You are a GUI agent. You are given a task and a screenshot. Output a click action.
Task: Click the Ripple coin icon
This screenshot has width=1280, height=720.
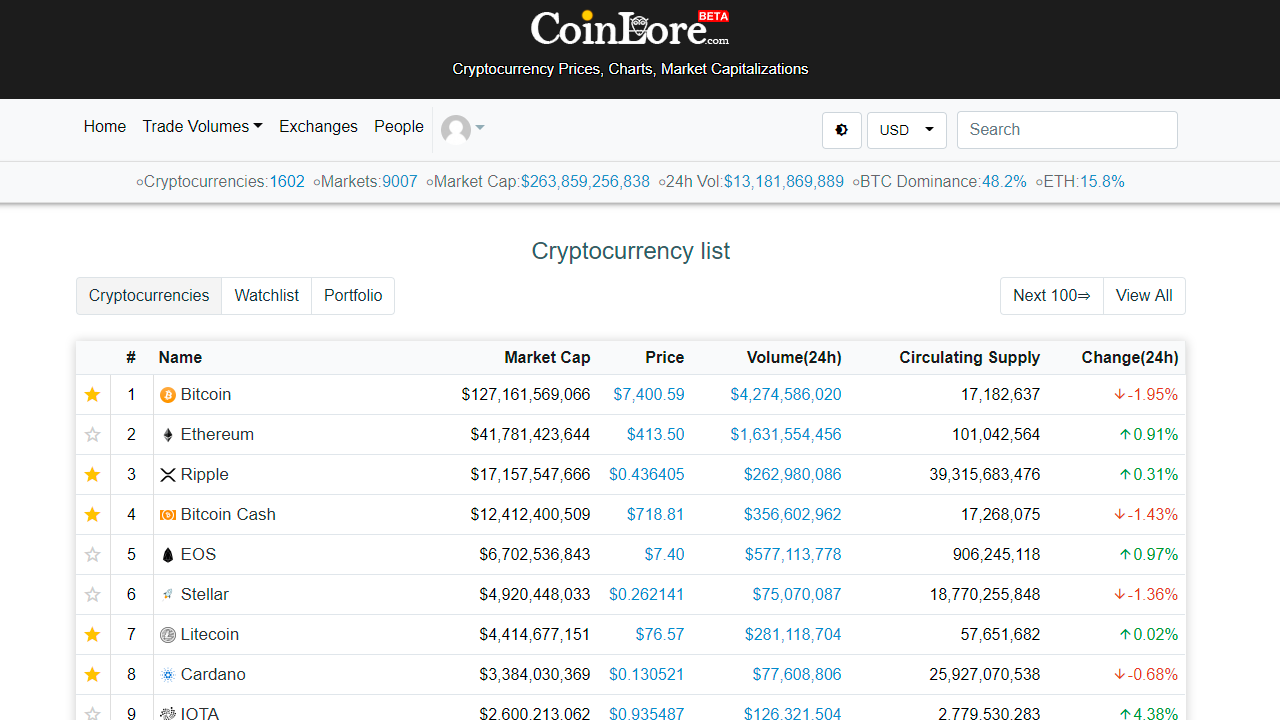[x=168, y=475]
